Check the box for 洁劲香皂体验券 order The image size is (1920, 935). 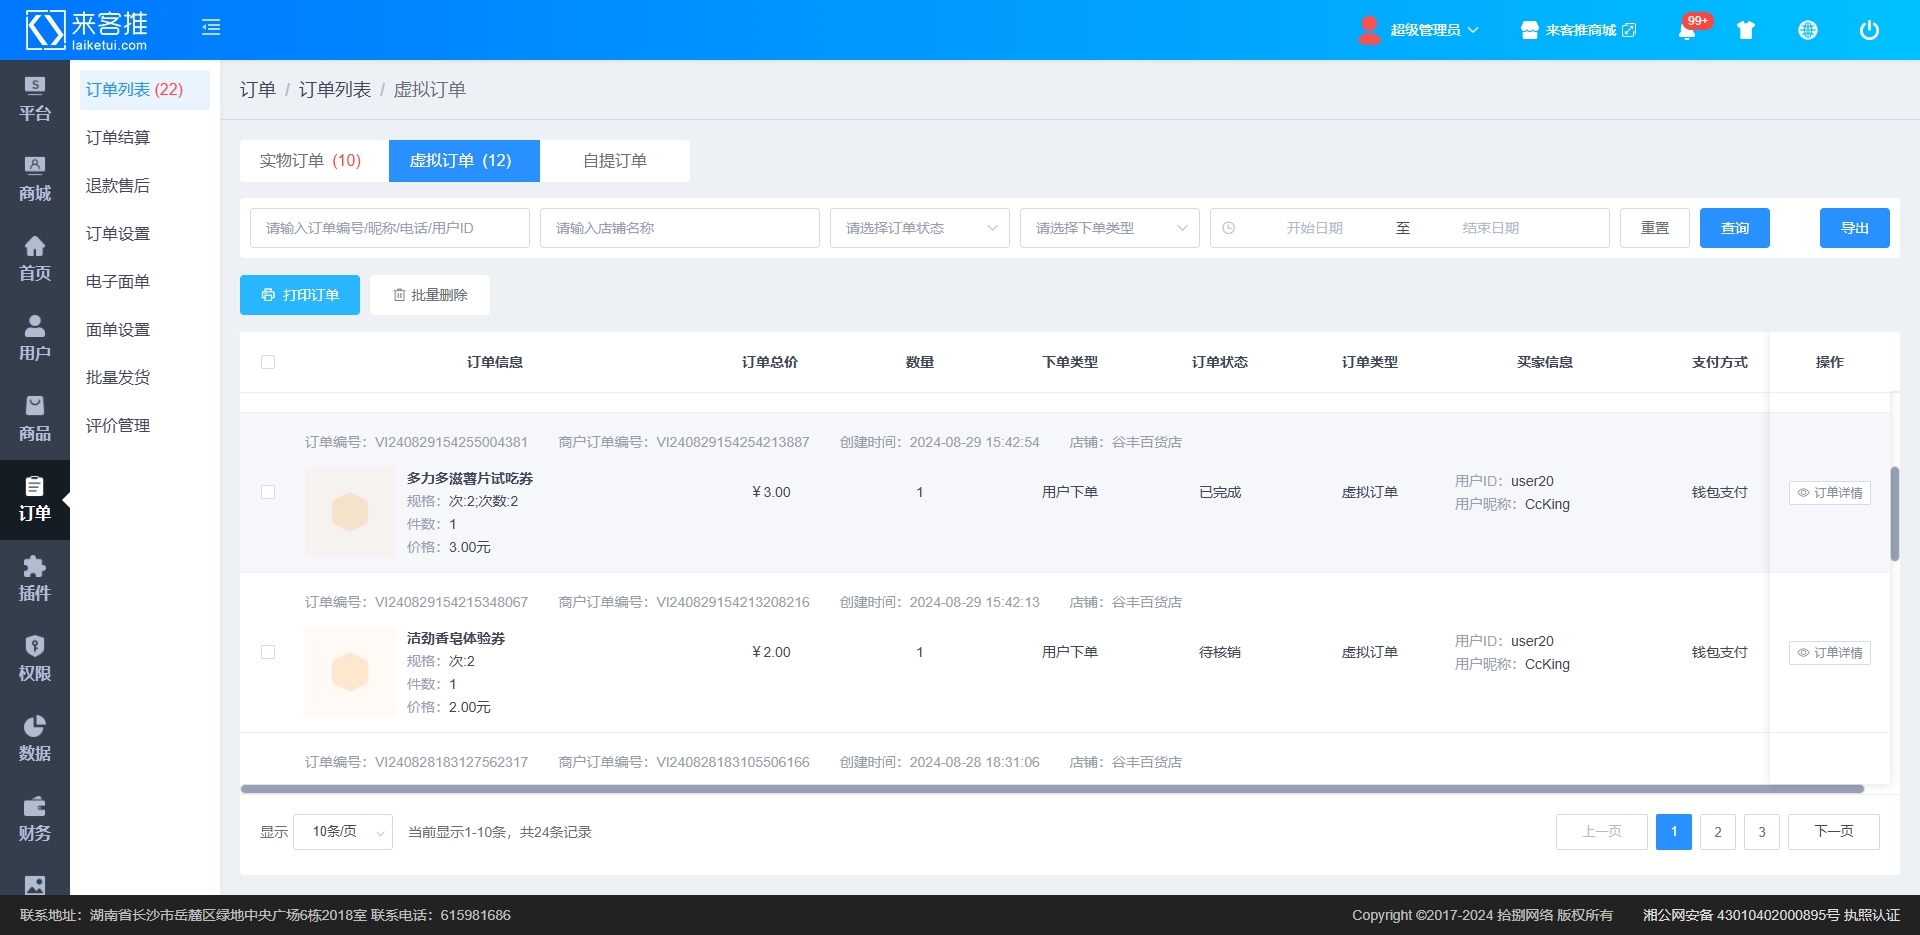pos(268,652)
